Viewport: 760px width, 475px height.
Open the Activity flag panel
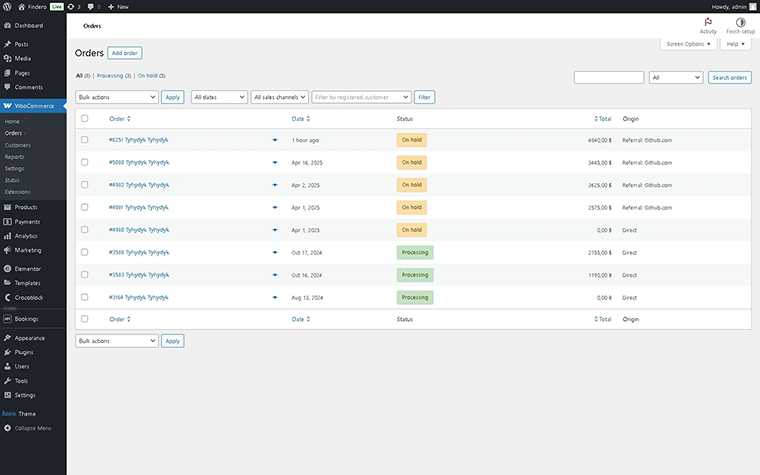[708, 26]
